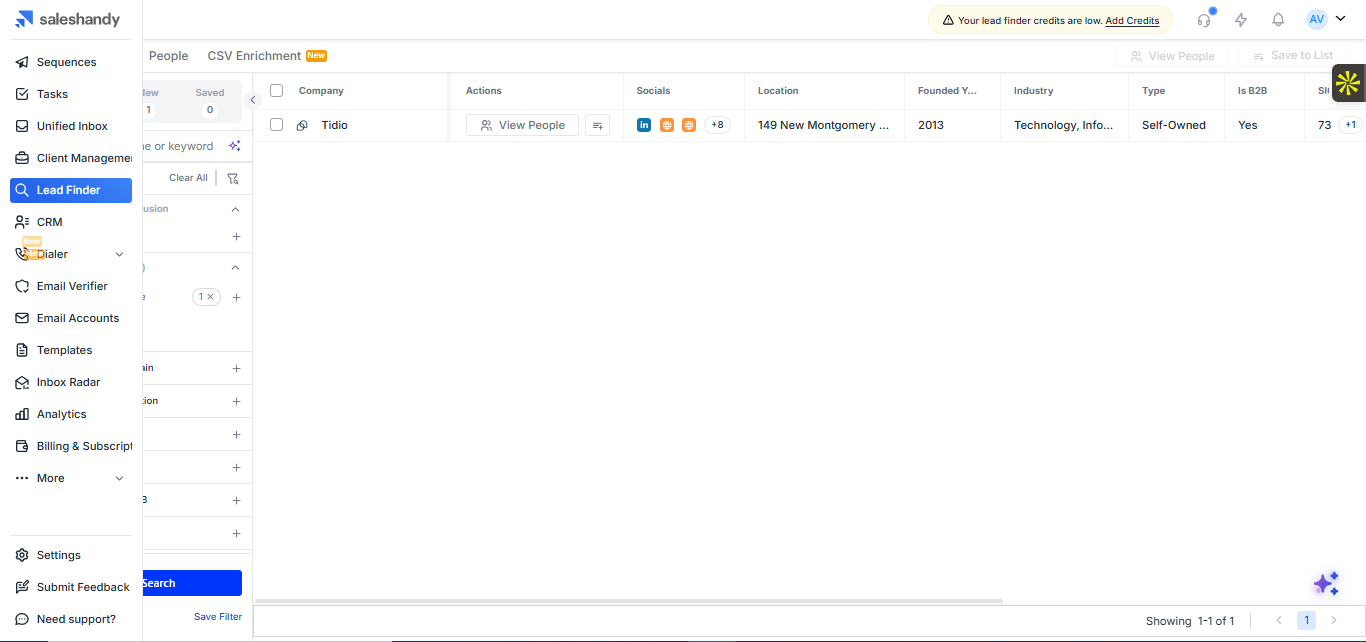Click the blue Search button

tap(192, 583)
